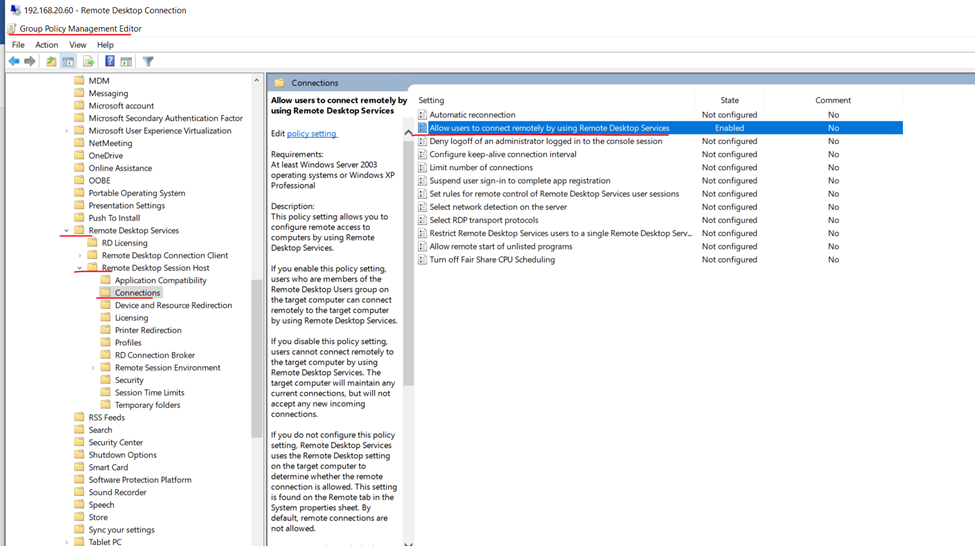This screenshot has height=546, width=975.
Task: Click the Filter funnel icon in the toolbar
Action: (x=148, y=62)
